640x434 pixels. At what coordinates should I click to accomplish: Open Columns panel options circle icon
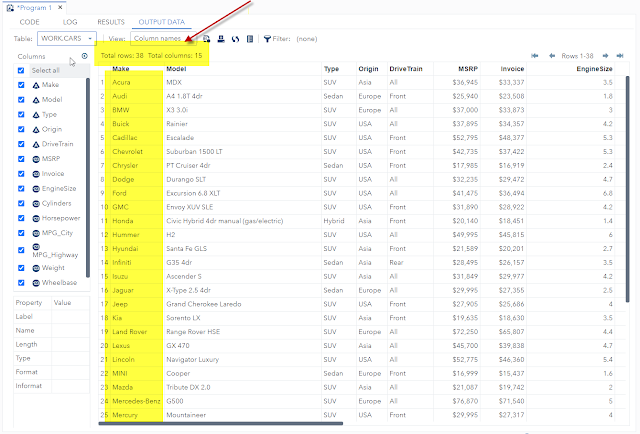tap(84, 56)
